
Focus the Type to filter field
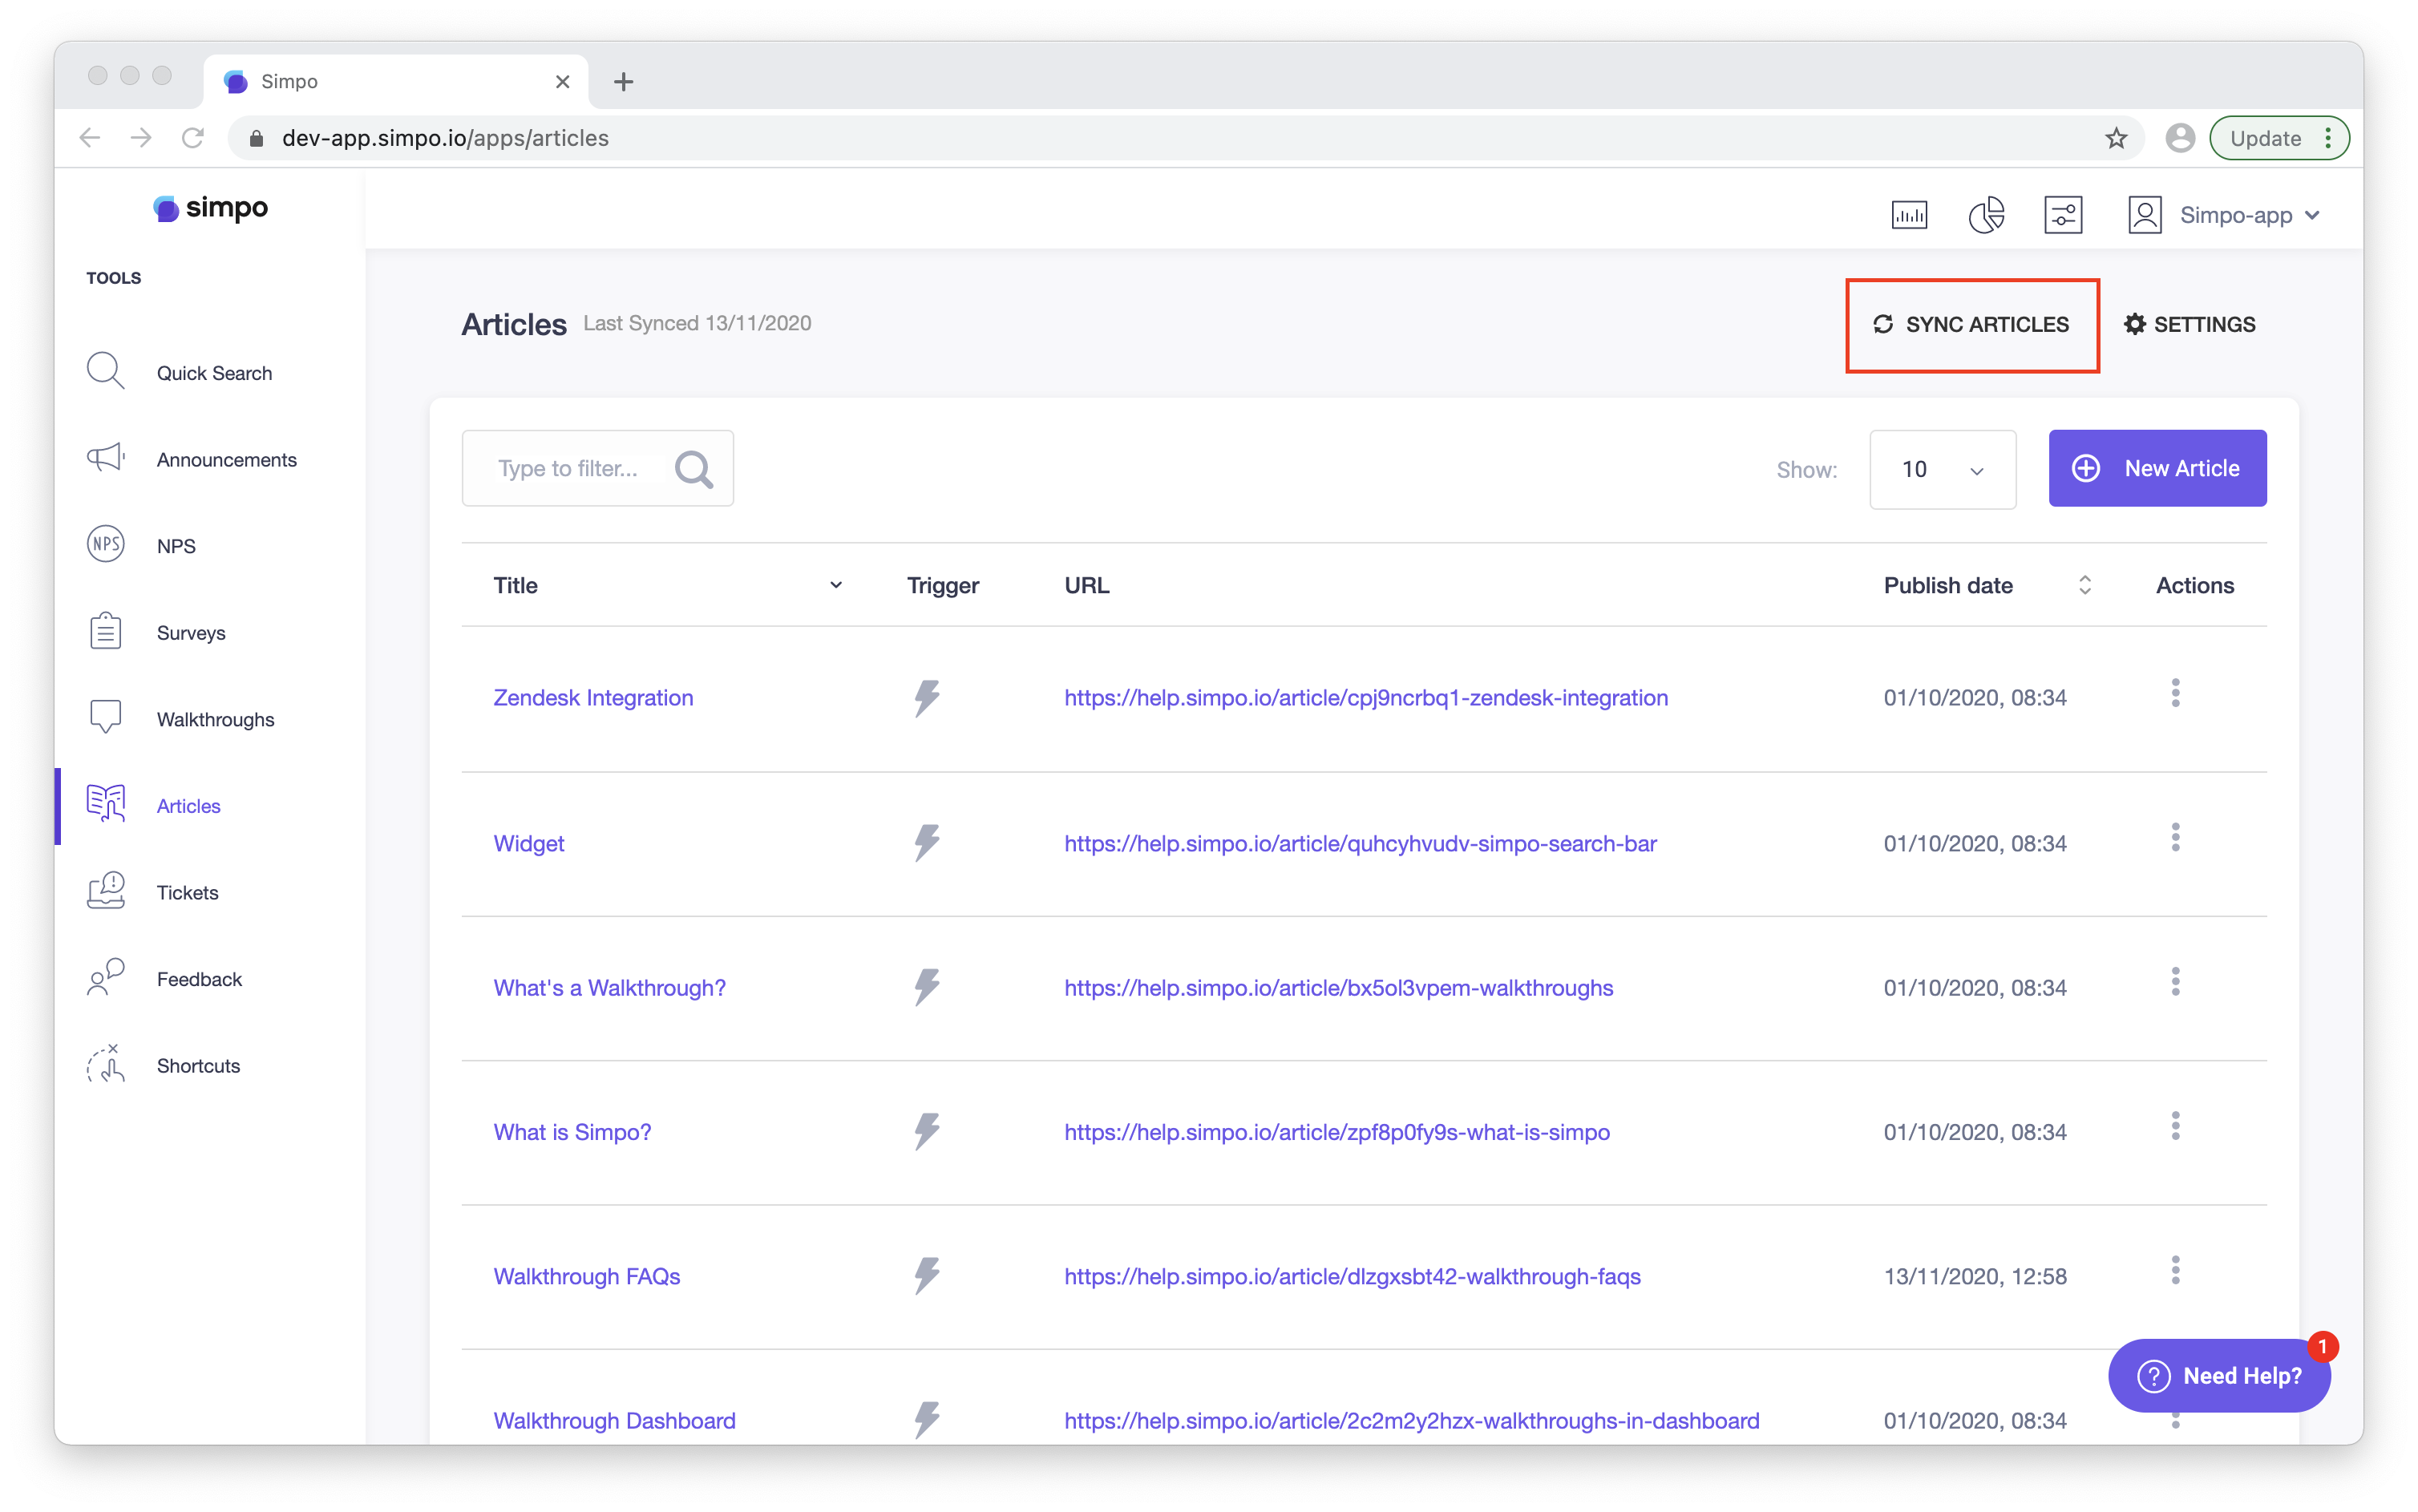597,468
